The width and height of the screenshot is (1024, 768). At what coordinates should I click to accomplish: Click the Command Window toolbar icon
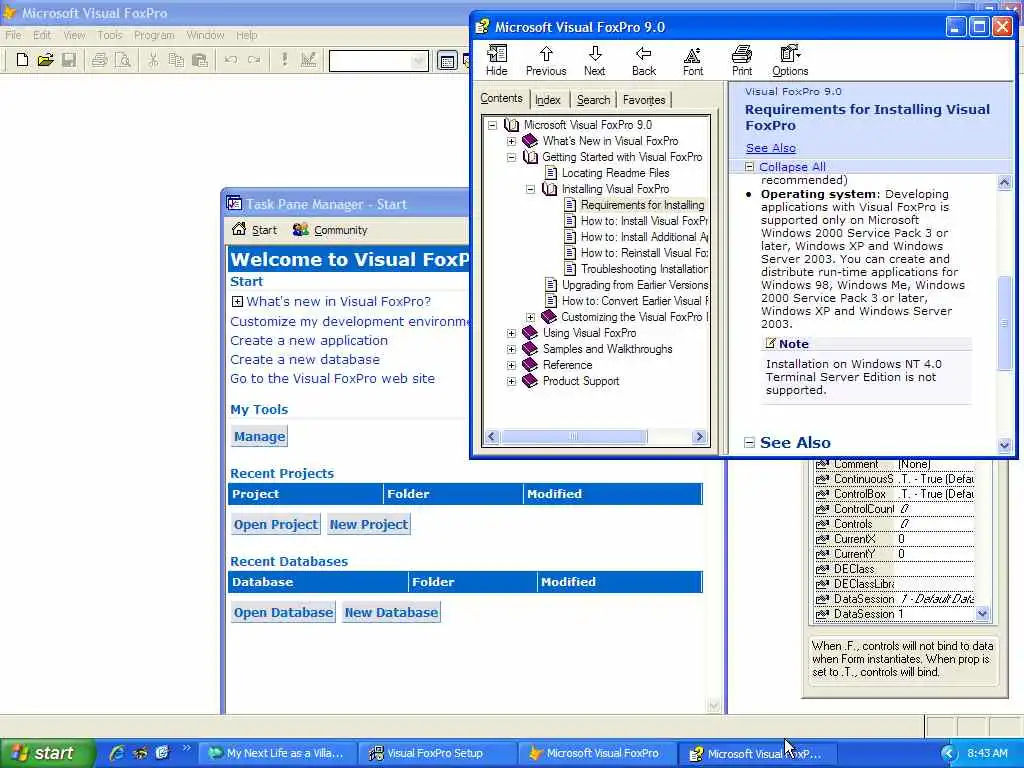(447, 61)
